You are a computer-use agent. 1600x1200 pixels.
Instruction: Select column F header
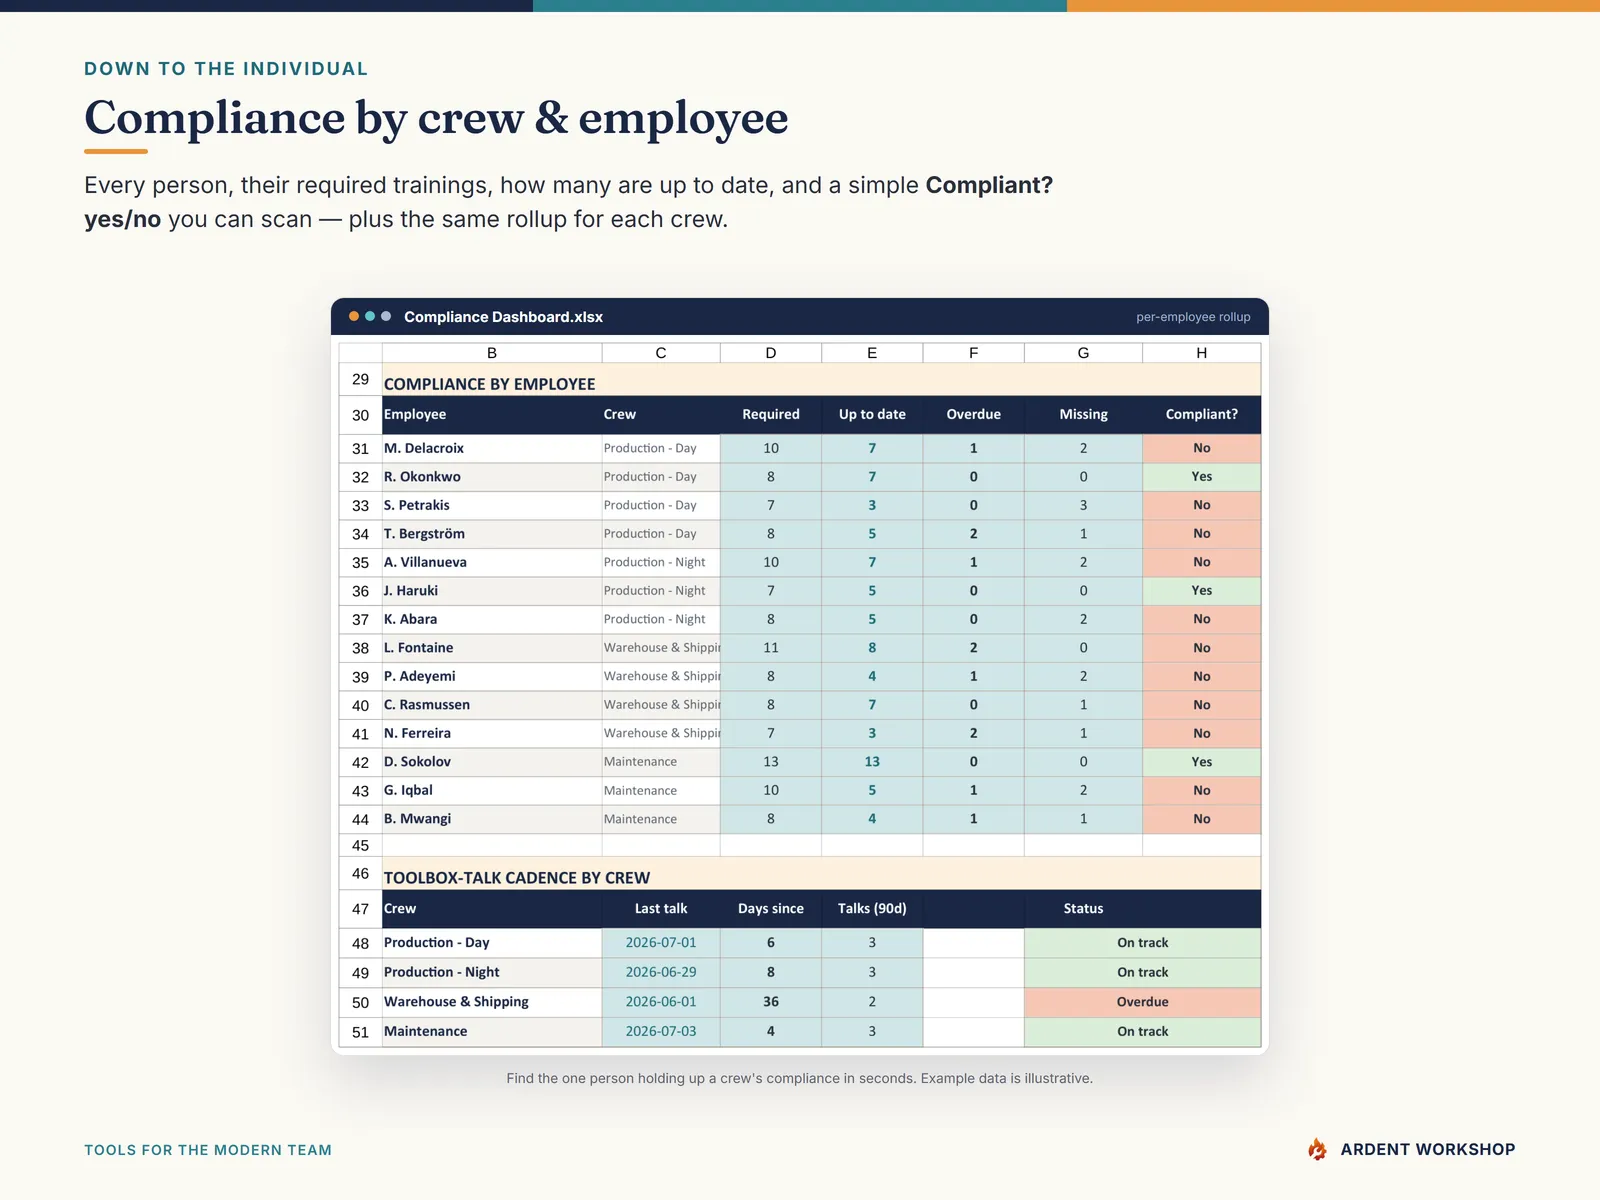pos(974,353)
